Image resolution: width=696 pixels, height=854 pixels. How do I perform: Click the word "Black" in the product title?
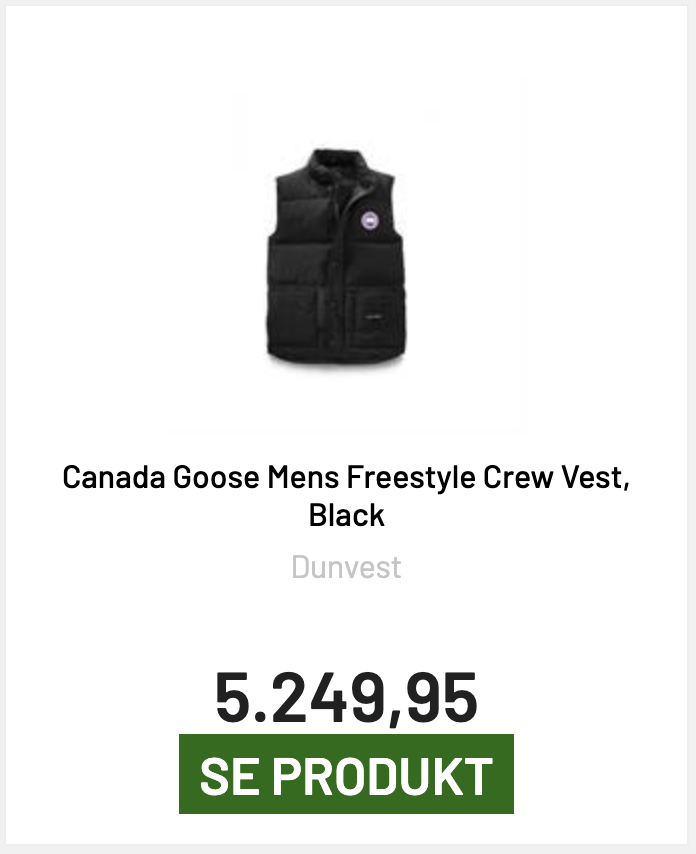click(x=347, y=515)
